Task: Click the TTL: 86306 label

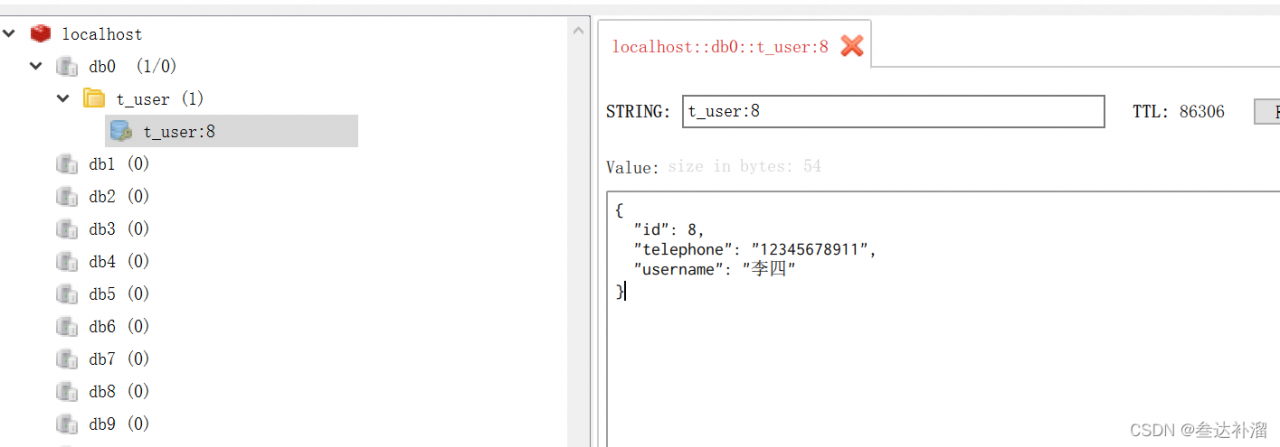Action: [x=1178, y=112]
